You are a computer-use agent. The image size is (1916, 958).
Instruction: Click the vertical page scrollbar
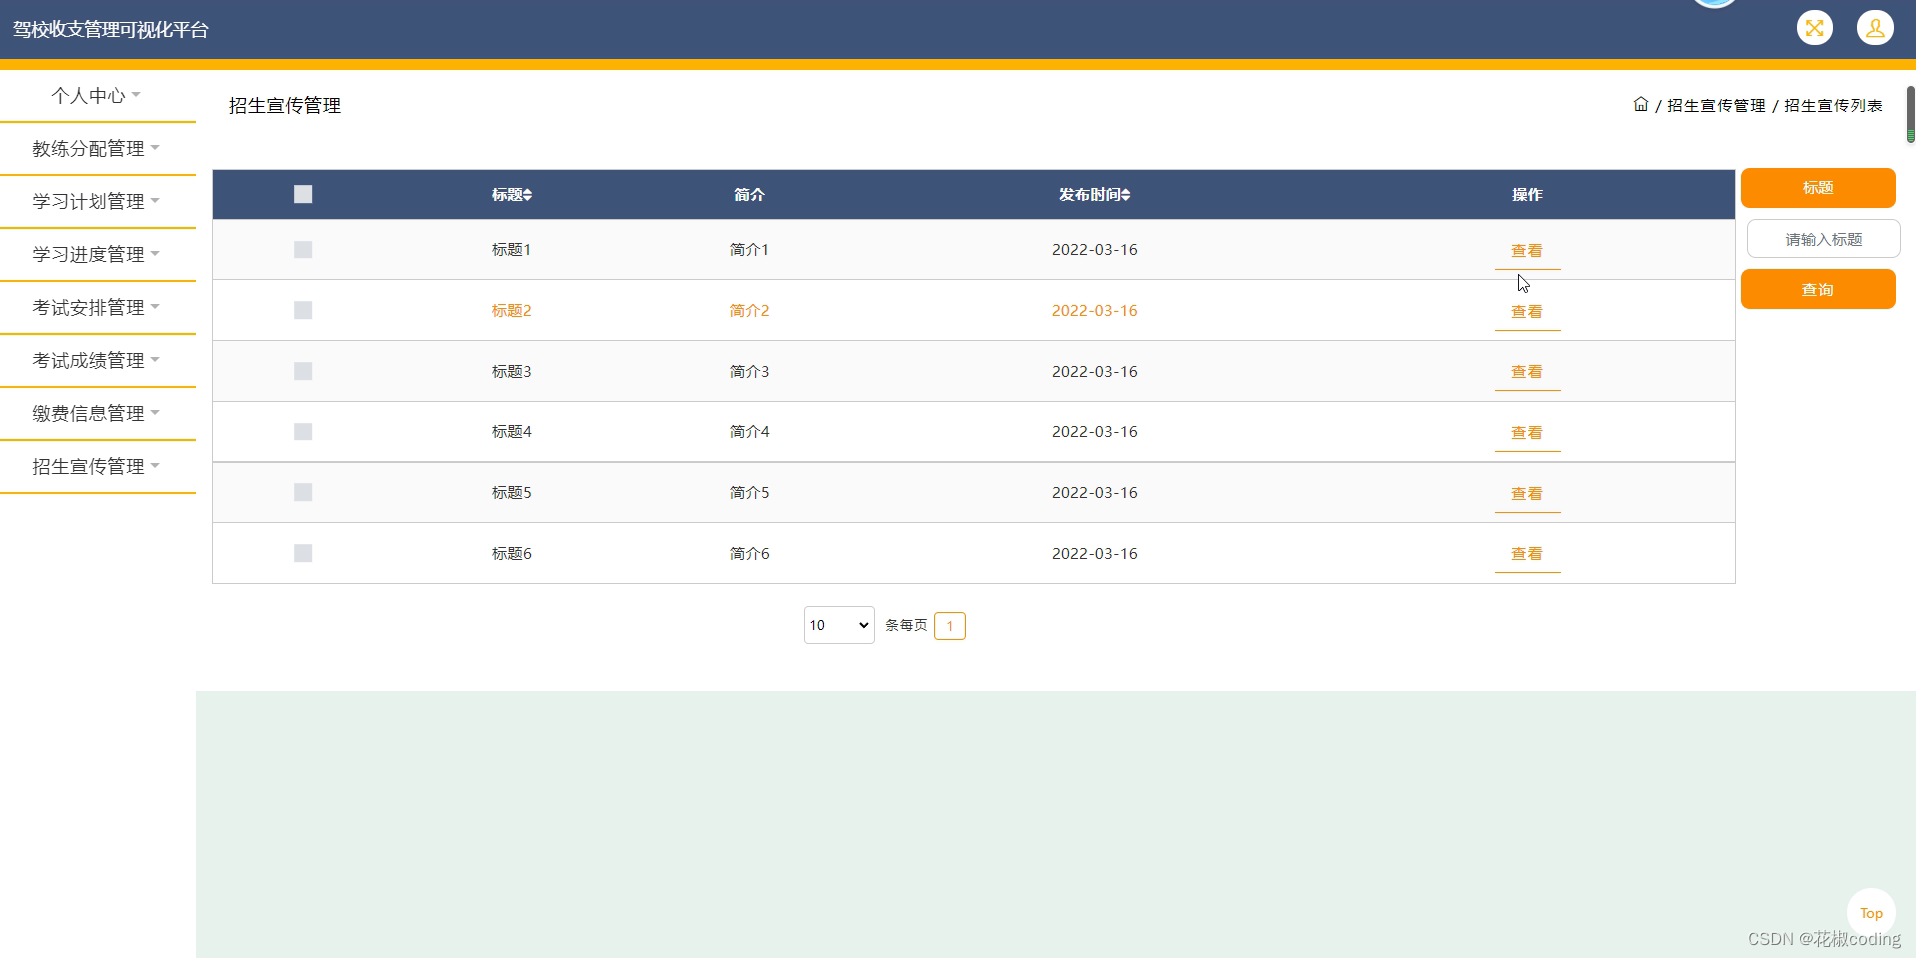coord(1910,115)
